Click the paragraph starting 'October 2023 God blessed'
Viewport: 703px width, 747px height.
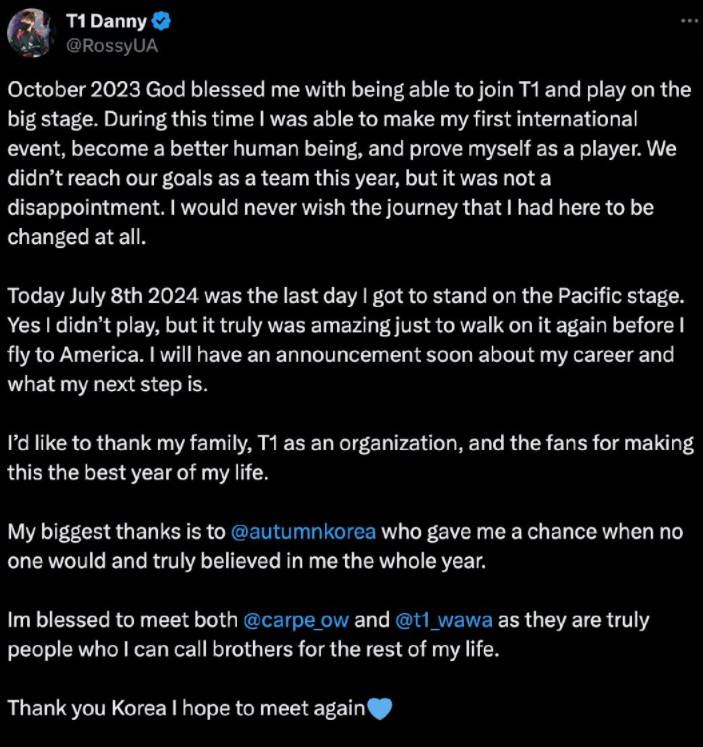(349, 163)
